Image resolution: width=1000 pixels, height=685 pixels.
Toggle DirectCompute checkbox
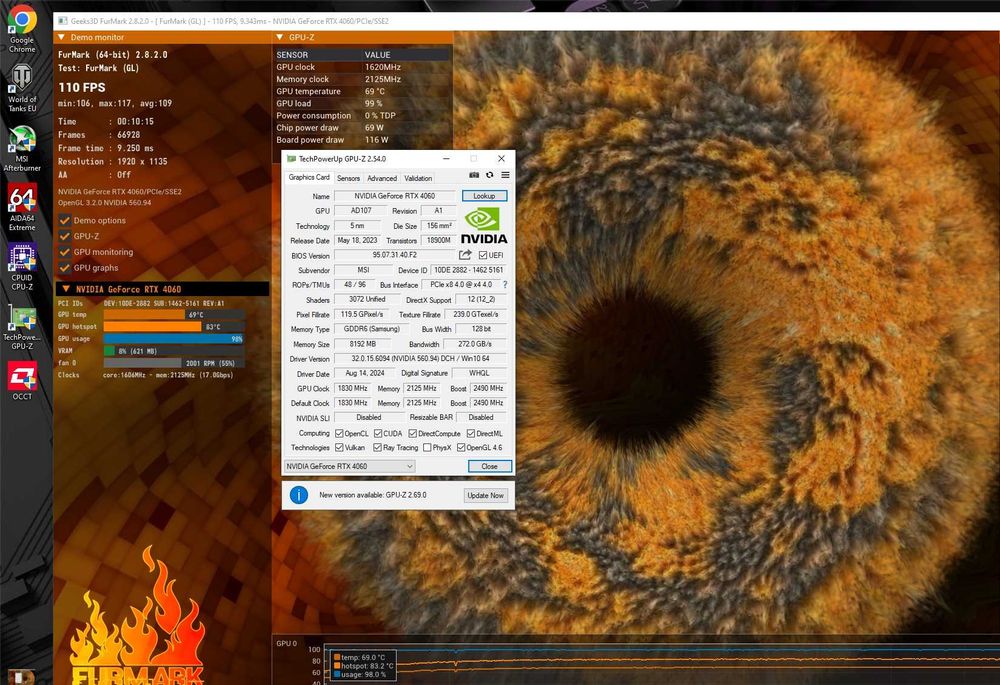click(413, 434)
